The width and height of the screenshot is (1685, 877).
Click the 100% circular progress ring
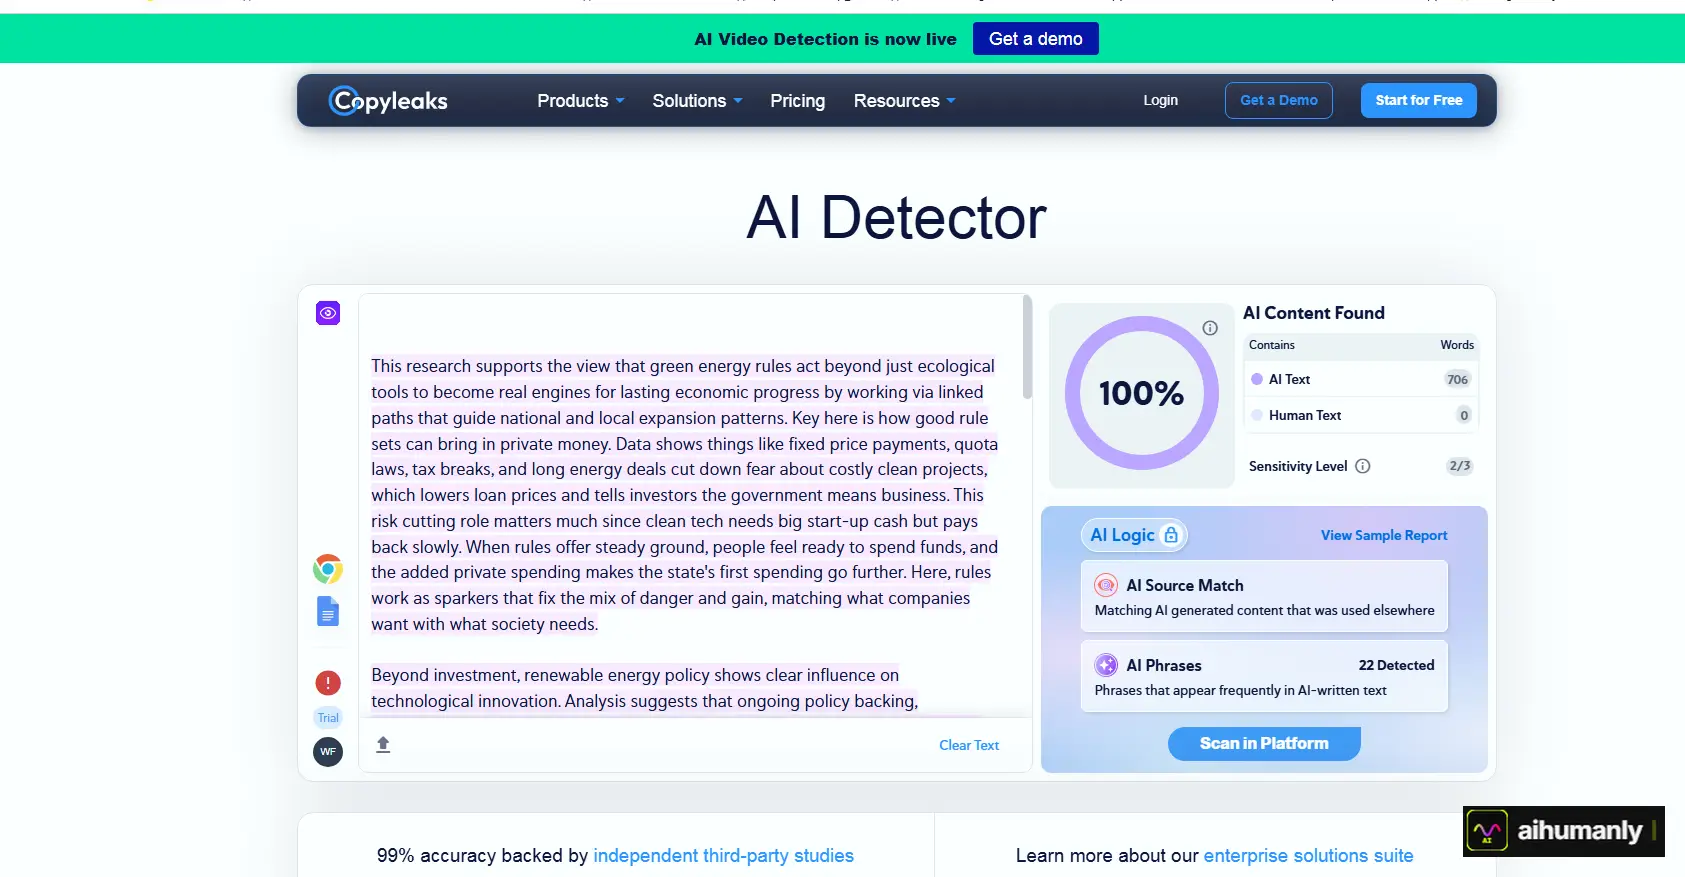[x=1141, y=393]
